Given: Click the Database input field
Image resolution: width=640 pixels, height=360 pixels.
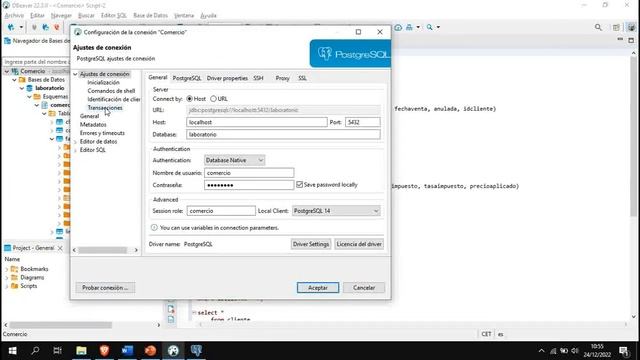Looking at the screenshot, I should point(283,134).
